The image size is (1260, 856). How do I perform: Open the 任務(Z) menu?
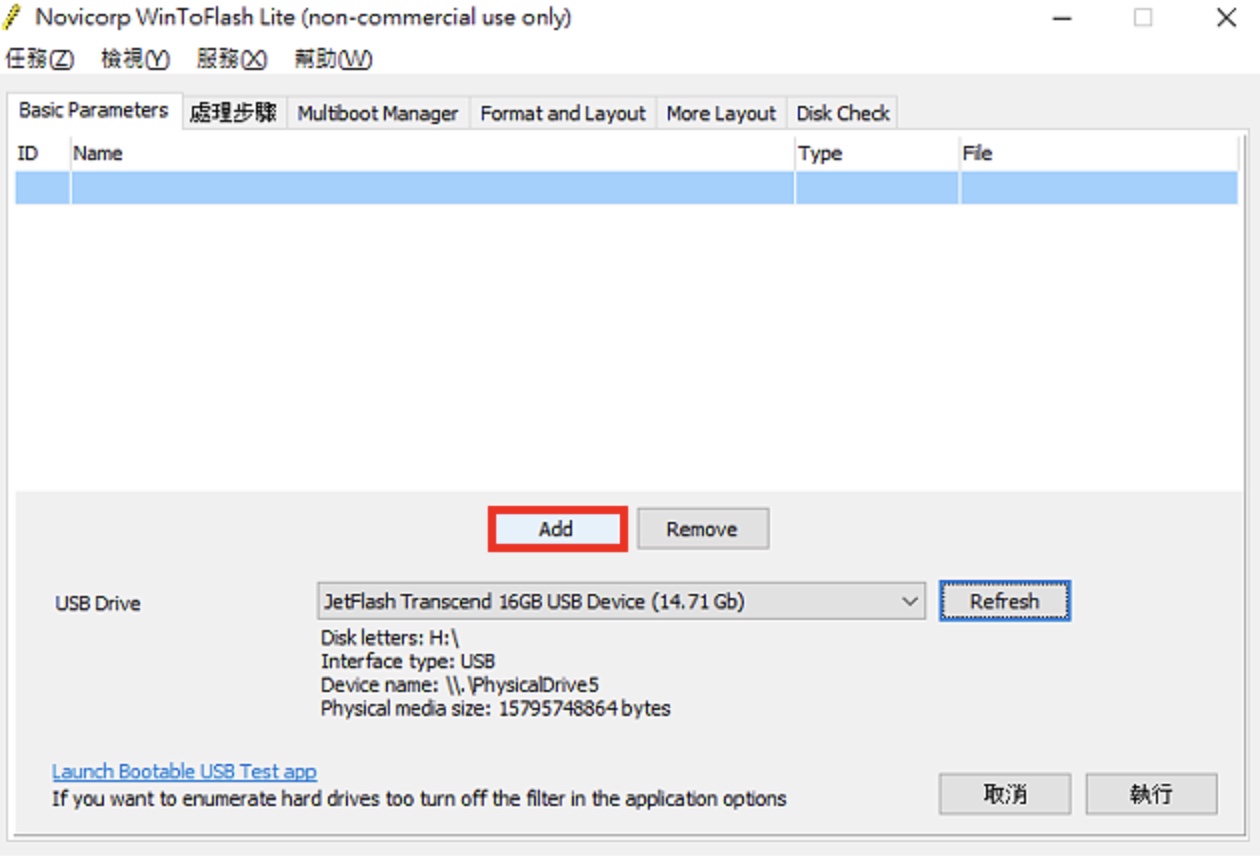[40, 59]
